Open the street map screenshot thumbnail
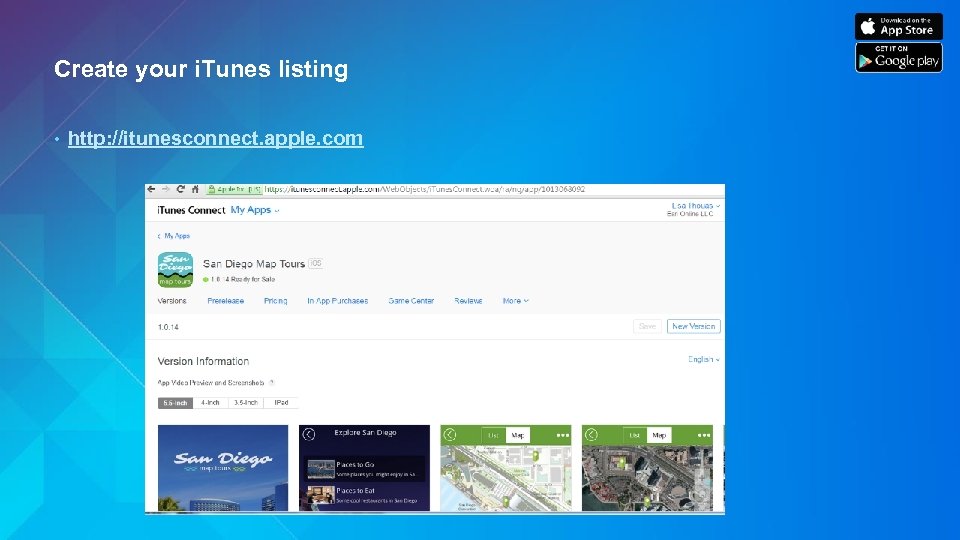Screen dimensions: 960x540 (x=506, y=468)
